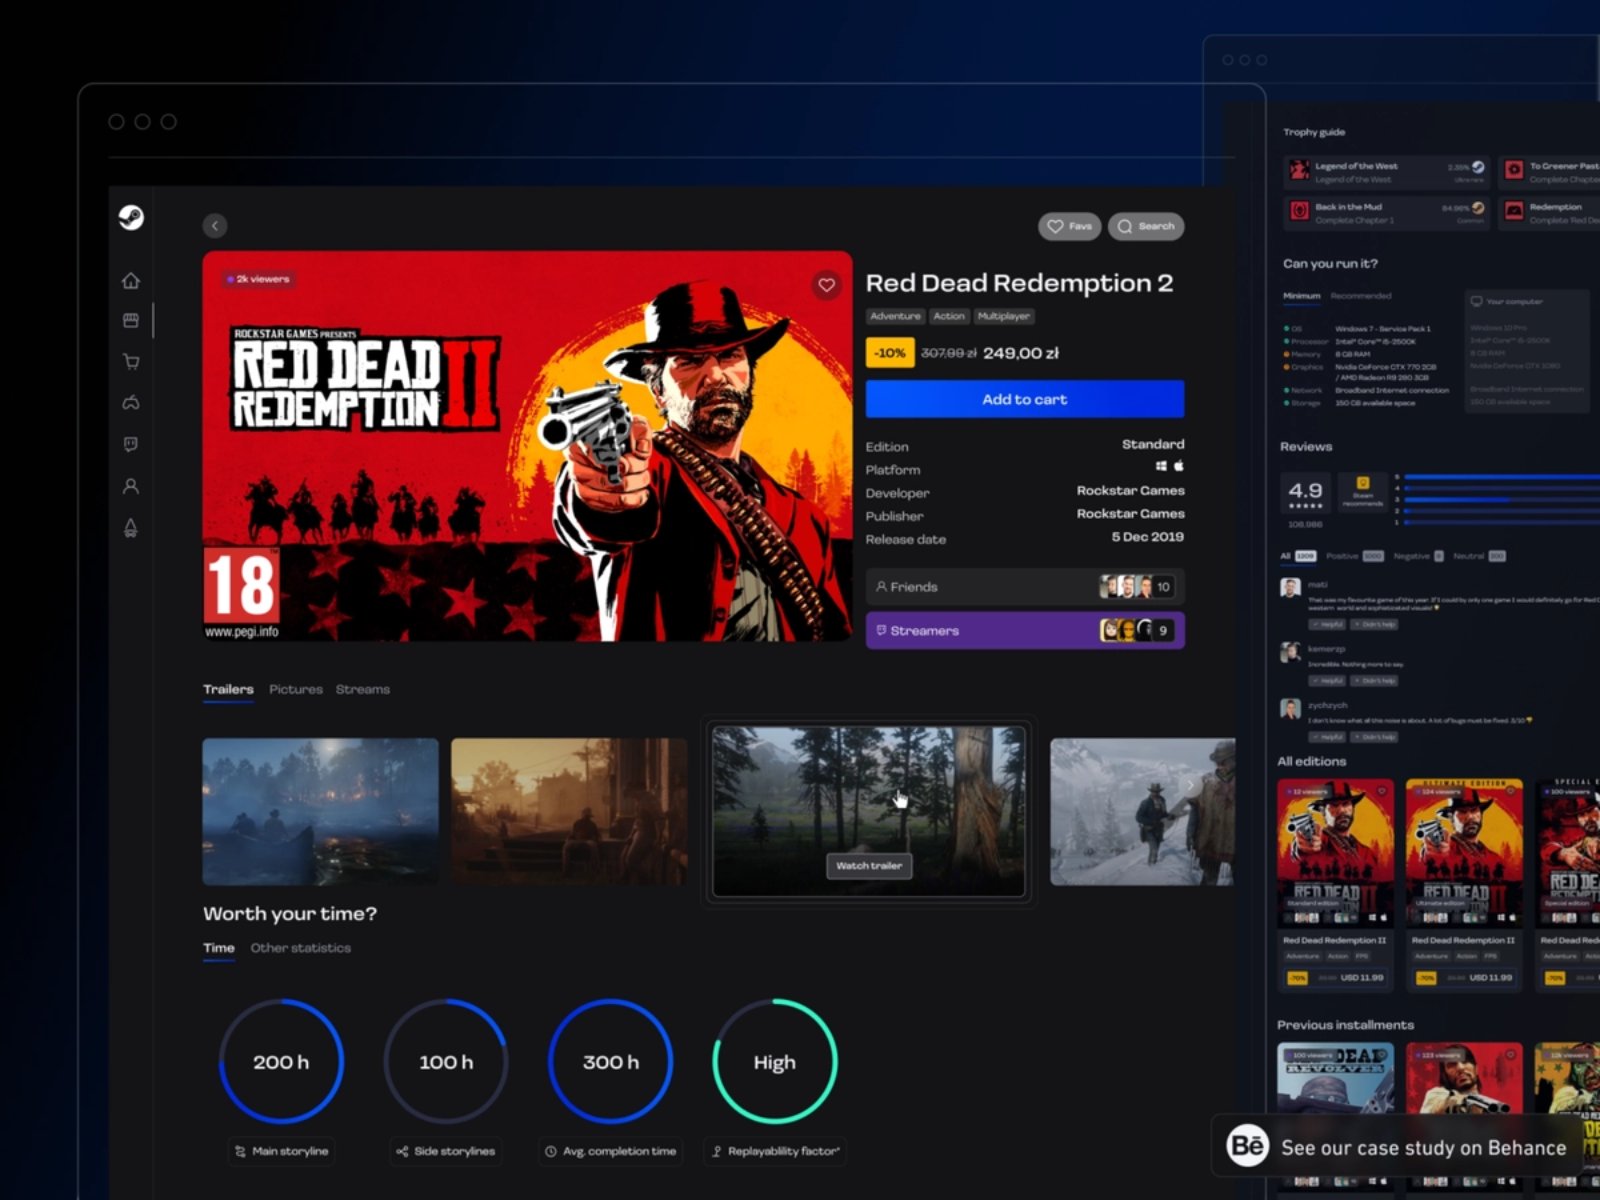This screenshot has width=1600, height=1200.
Task: Select the Time tab
Action: click(219, 948)
